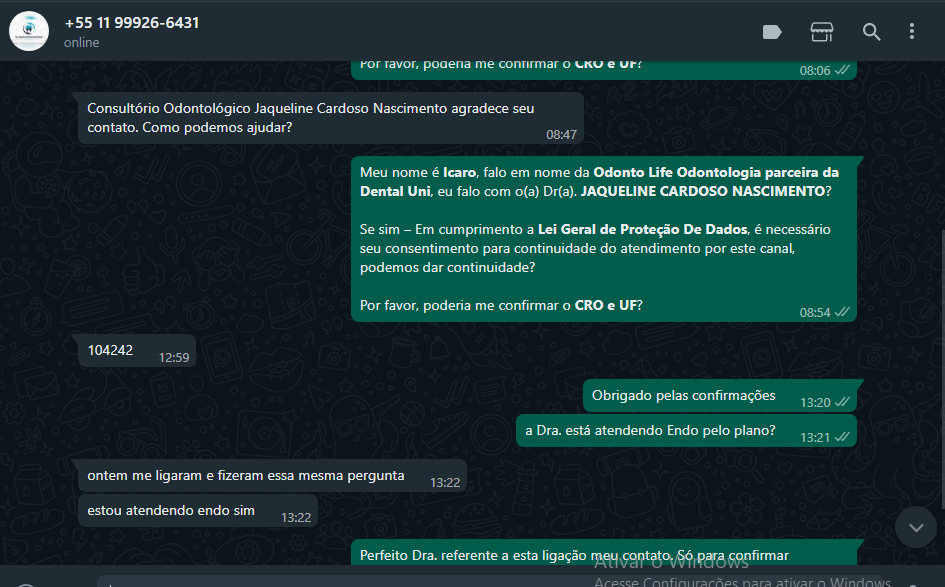Click the read-receipt checkmarks at 08:54
945x587 pixels.
tap(842, 312)
